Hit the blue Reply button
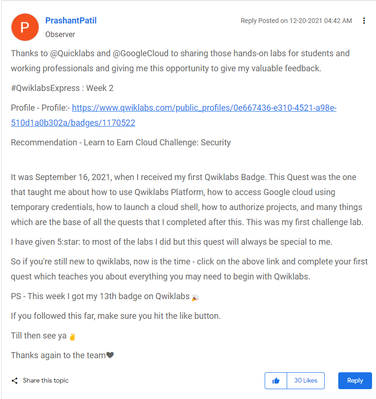The height and width of the screenshot is (399, 376). click(x=355, y=380)
